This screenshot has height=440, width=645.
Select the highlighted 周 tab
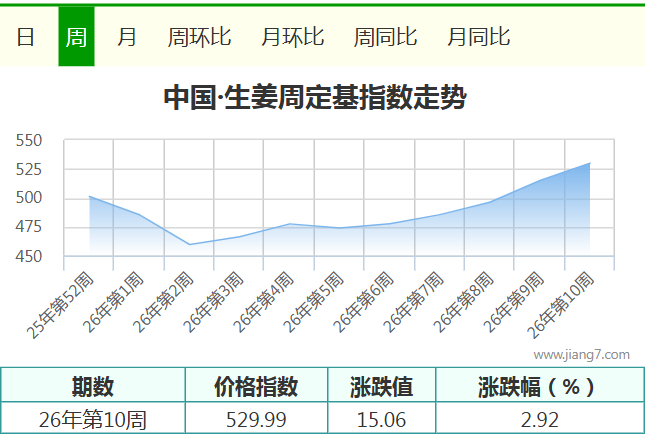[76, 37]
